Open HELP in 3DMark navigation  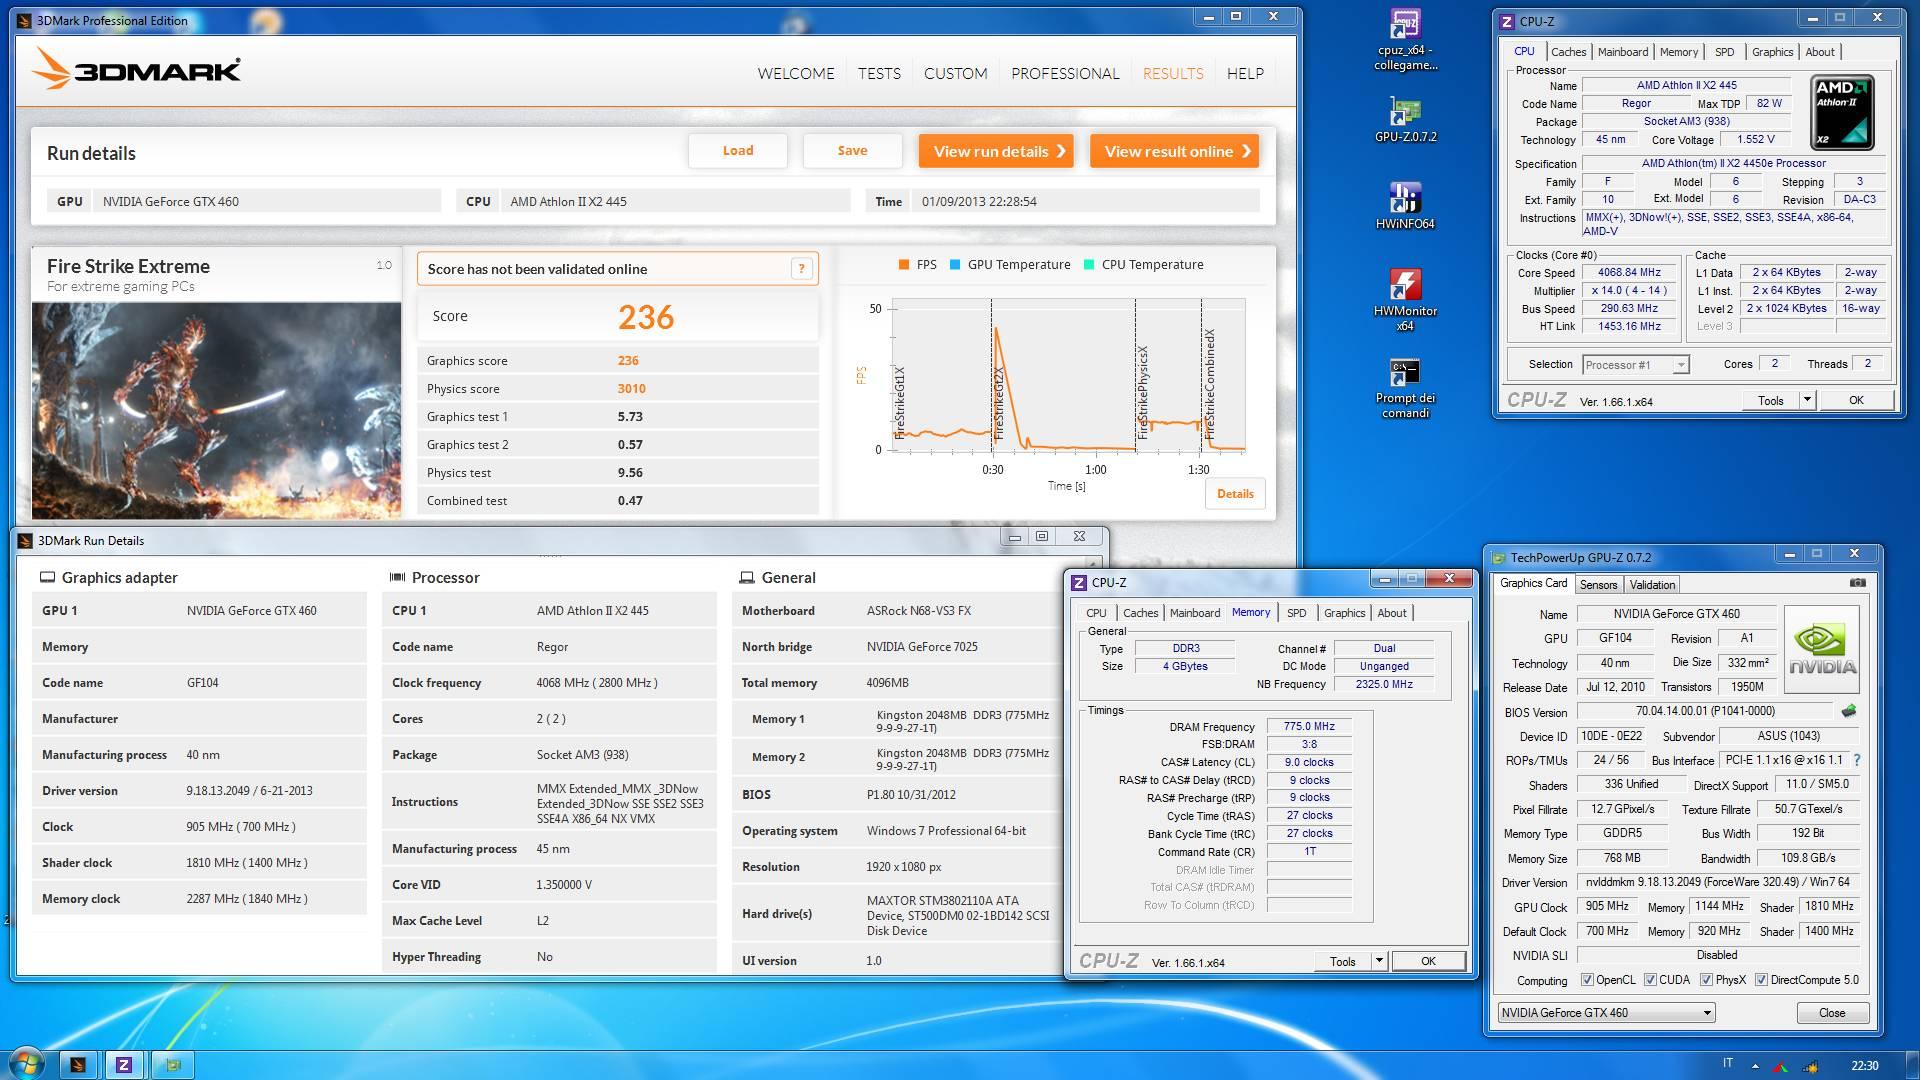1245,73
